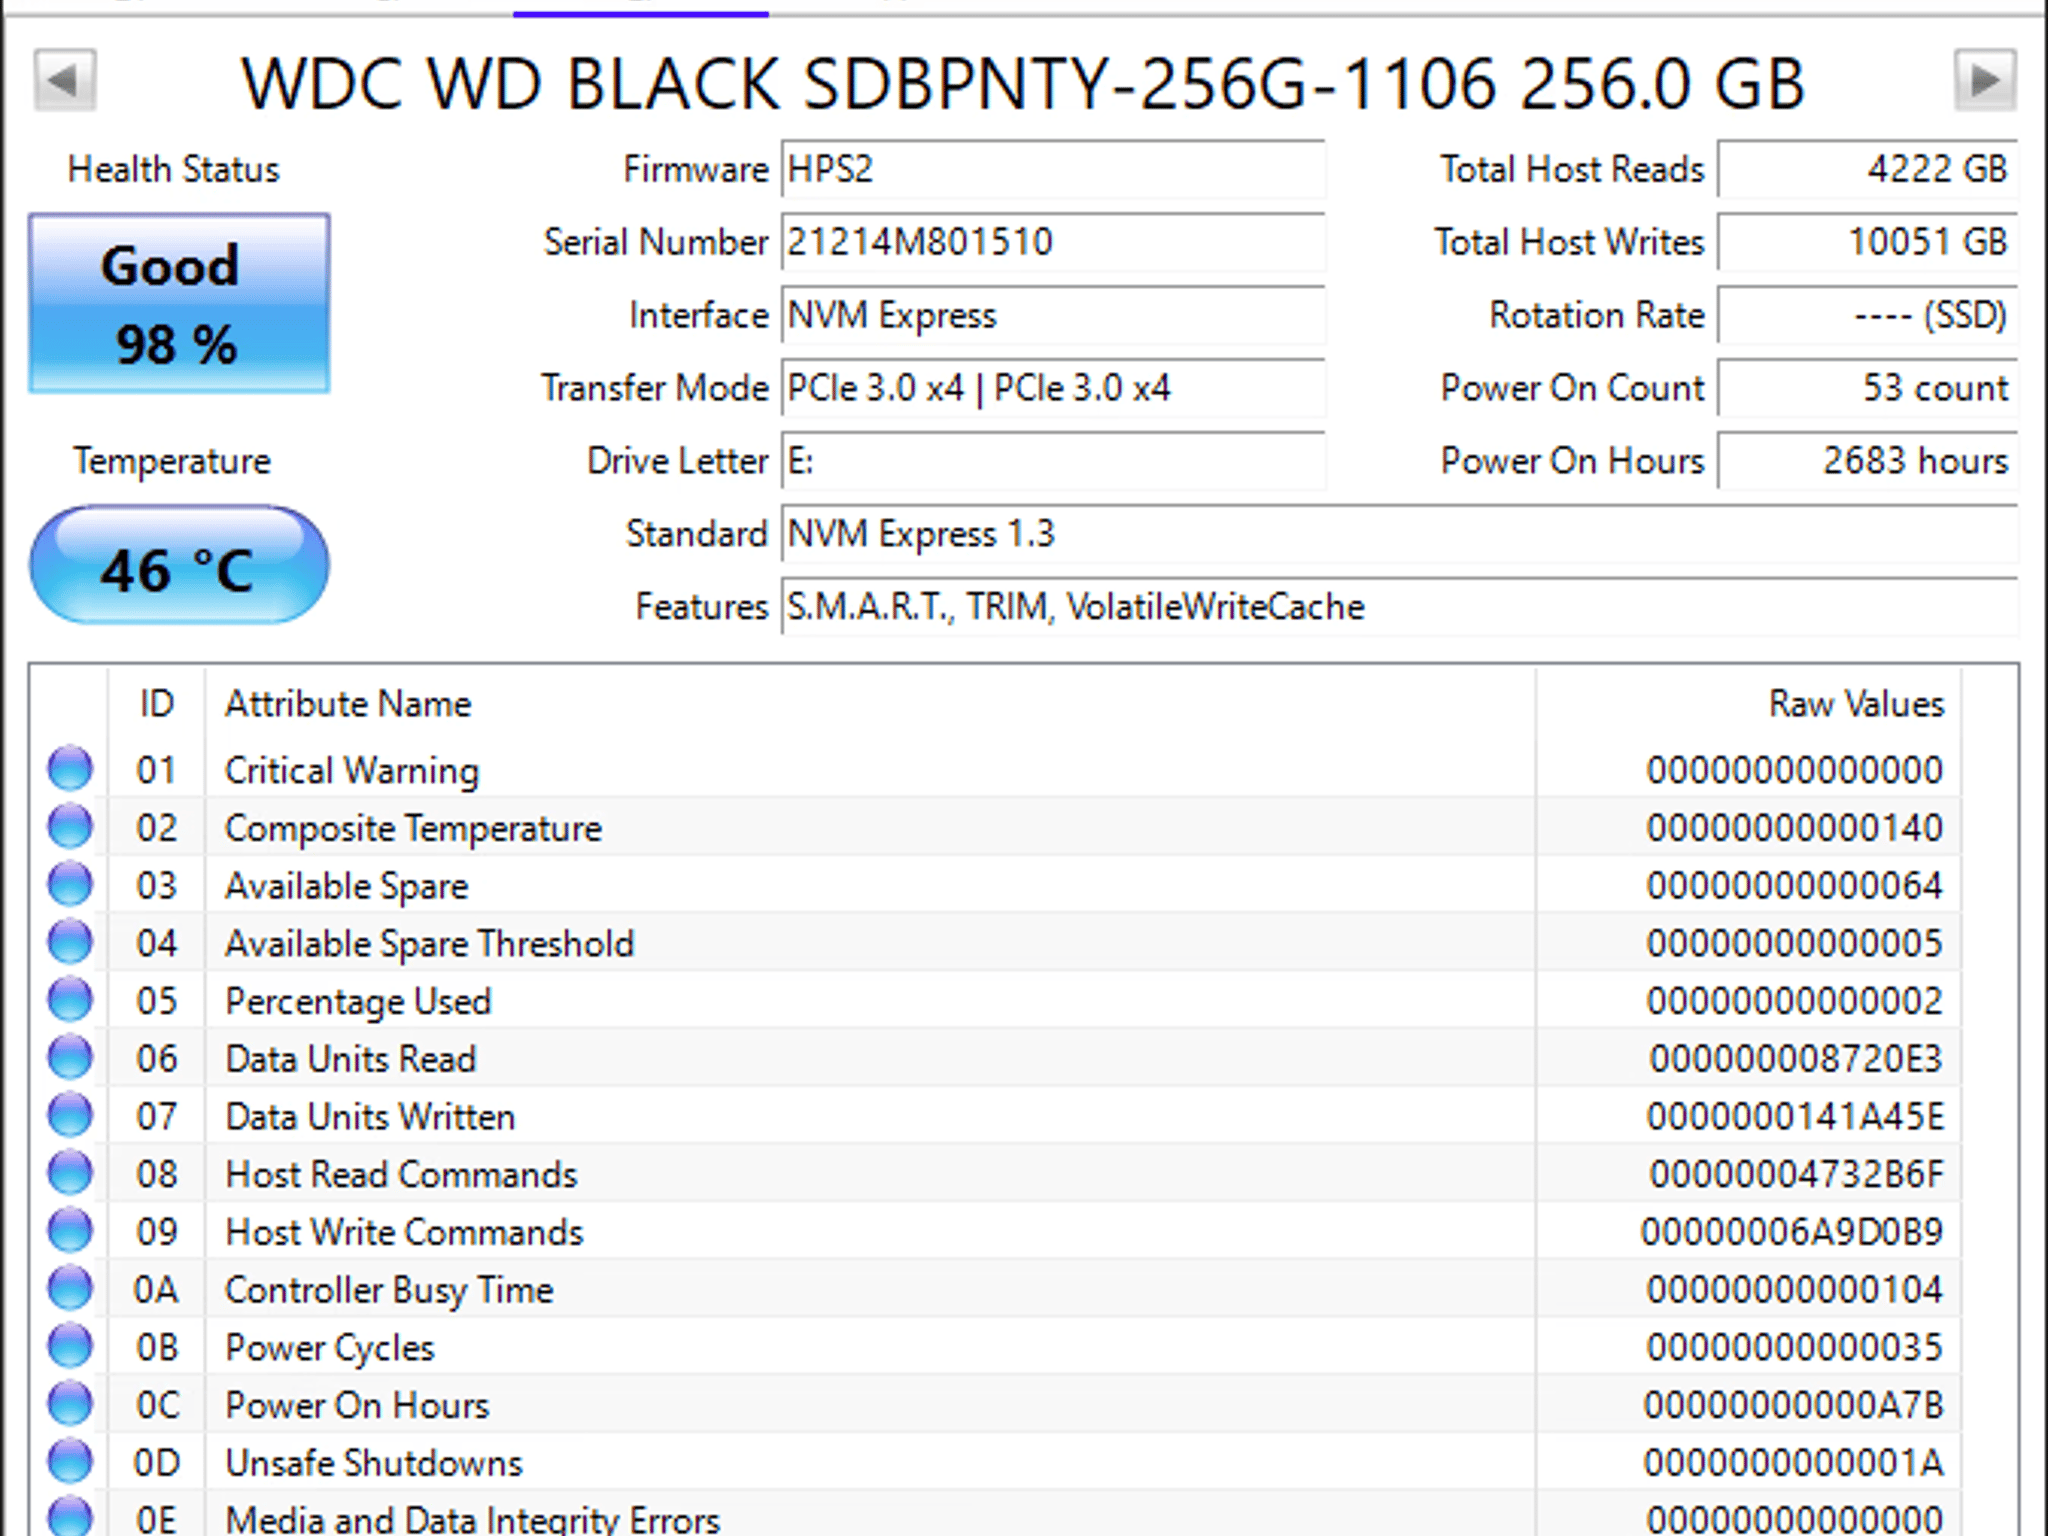Click status orb for Data Units Written row

70,1116
